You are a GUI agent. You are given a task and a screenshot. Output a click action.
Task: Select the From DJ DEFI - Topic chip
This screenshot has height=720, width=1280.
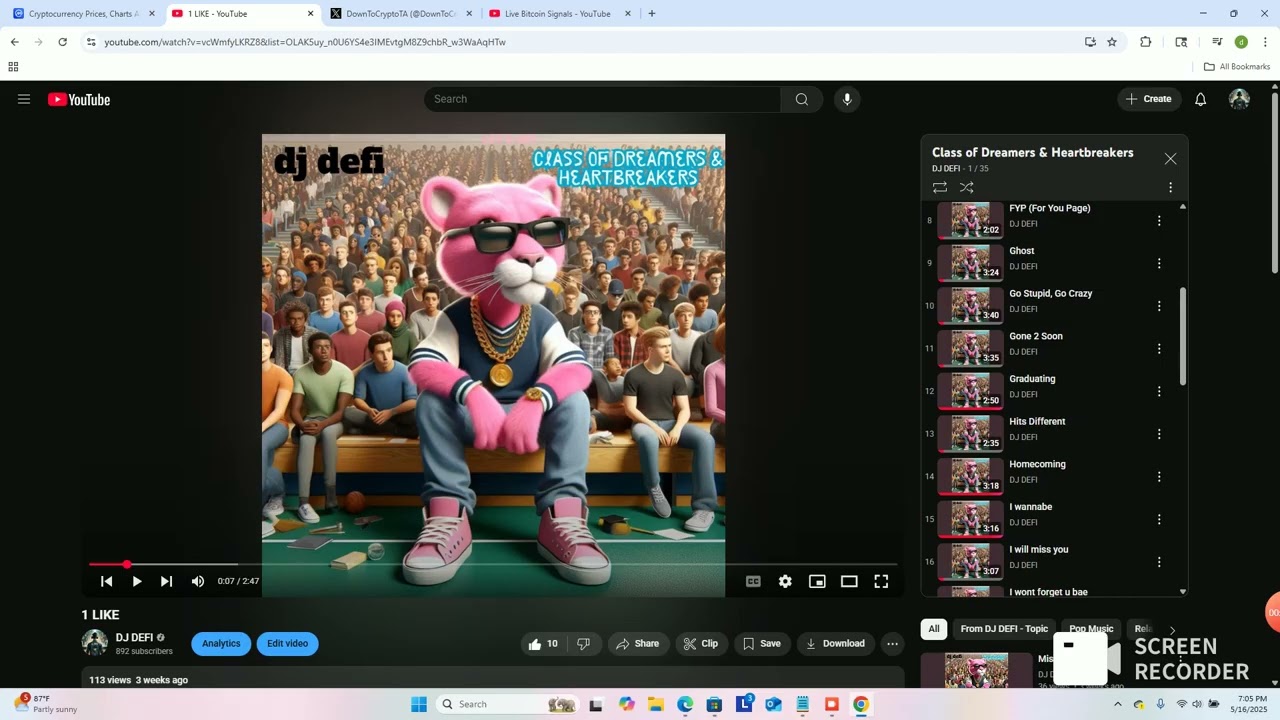pyautogui.click(x=1004, y=629)
